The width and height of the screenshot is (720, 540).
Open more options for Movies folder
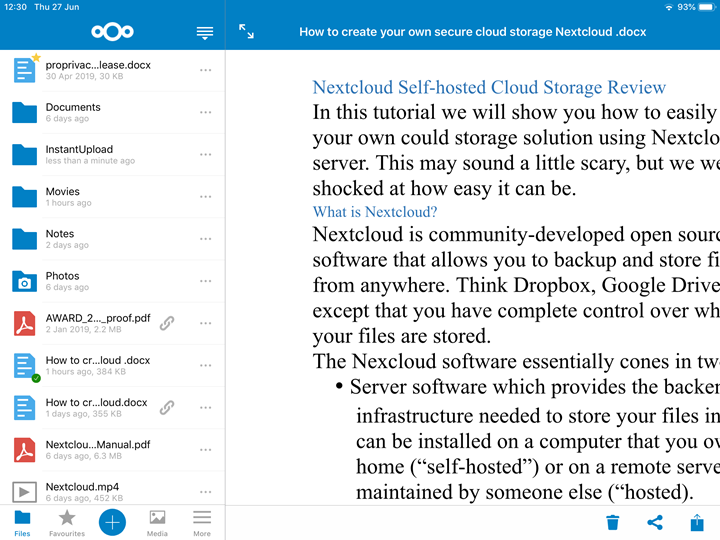206,197
